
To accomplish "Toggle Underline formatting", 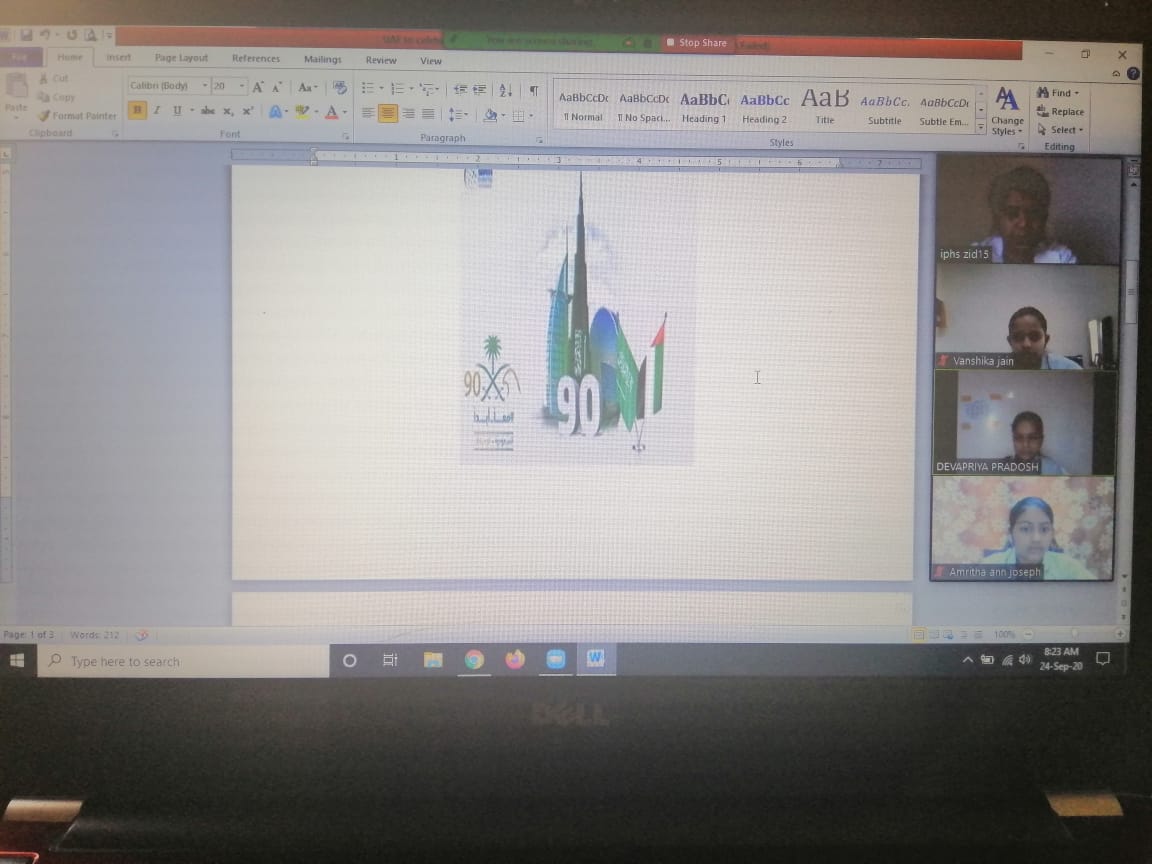I will coord(176,110).
